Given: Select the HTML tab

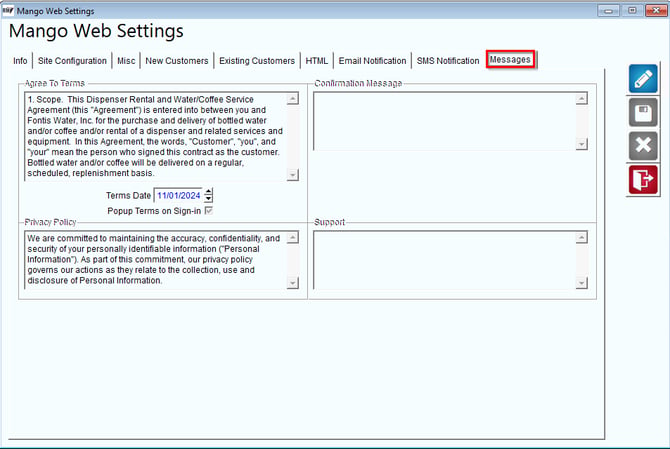Looking at the screenshot, I should [x=317, y=61].
